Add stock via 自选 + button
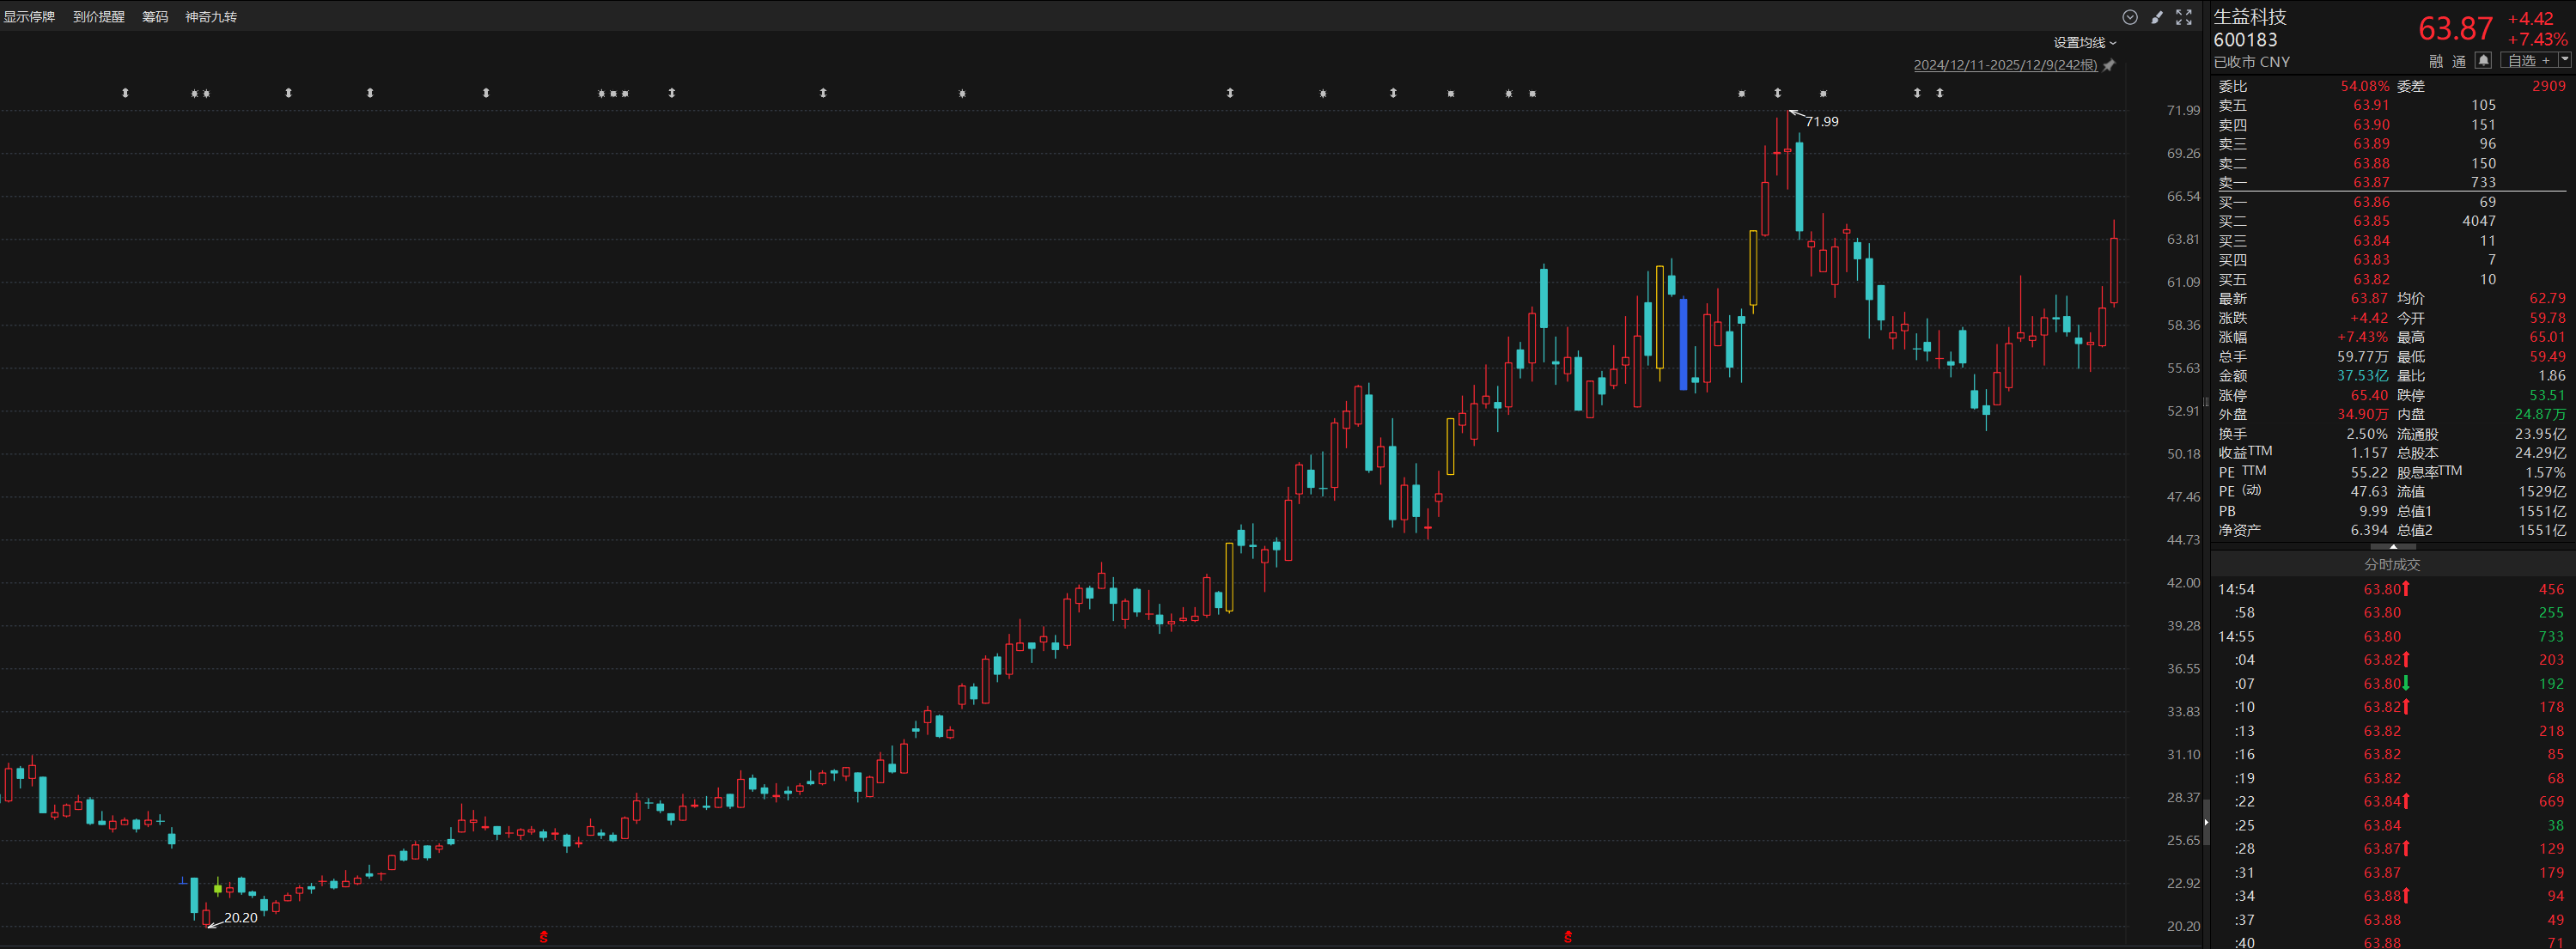The width and height of the screenshot is (2576, 949). (2528, 60)
